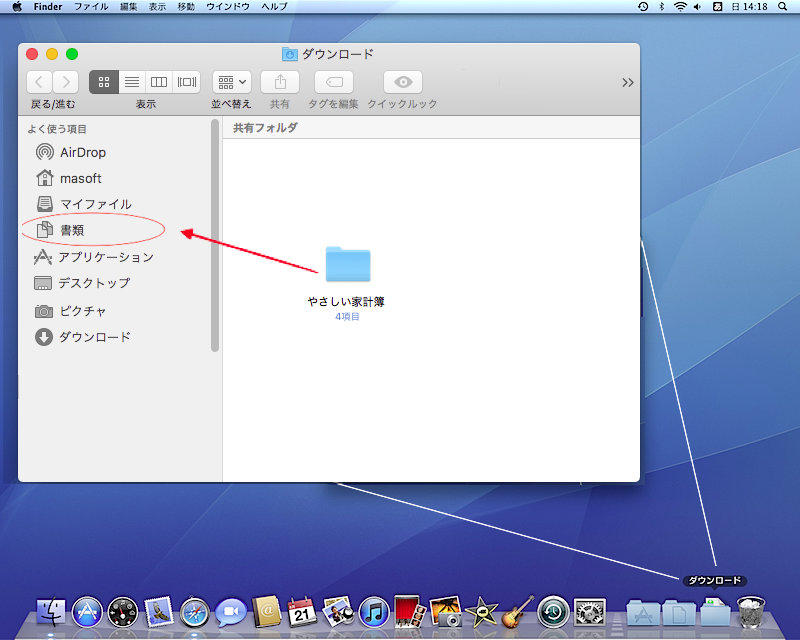Select AirDrop in the sidebar
The height and width of the screenshot is (640, 800).
click(x=71, y=152)
